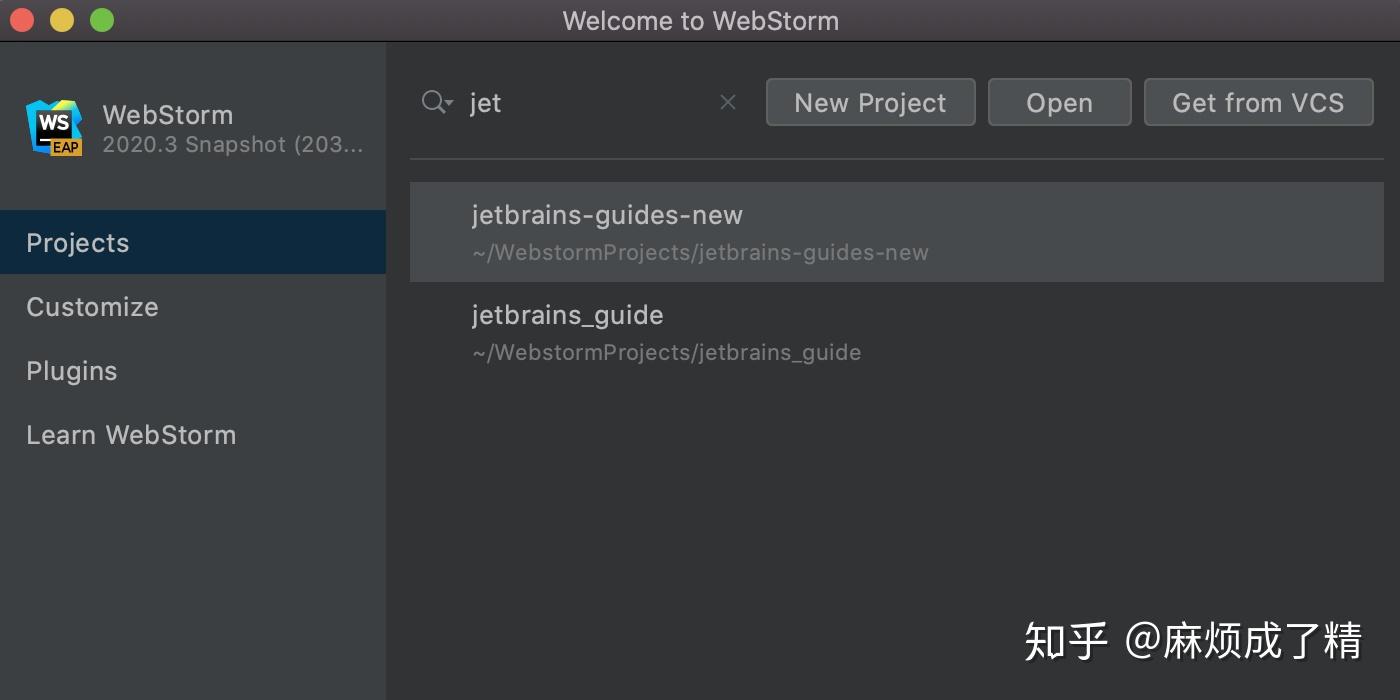Click the jetbrains_guide project path text
This screenshot has height=700, width=1400.
coord(666,352)
